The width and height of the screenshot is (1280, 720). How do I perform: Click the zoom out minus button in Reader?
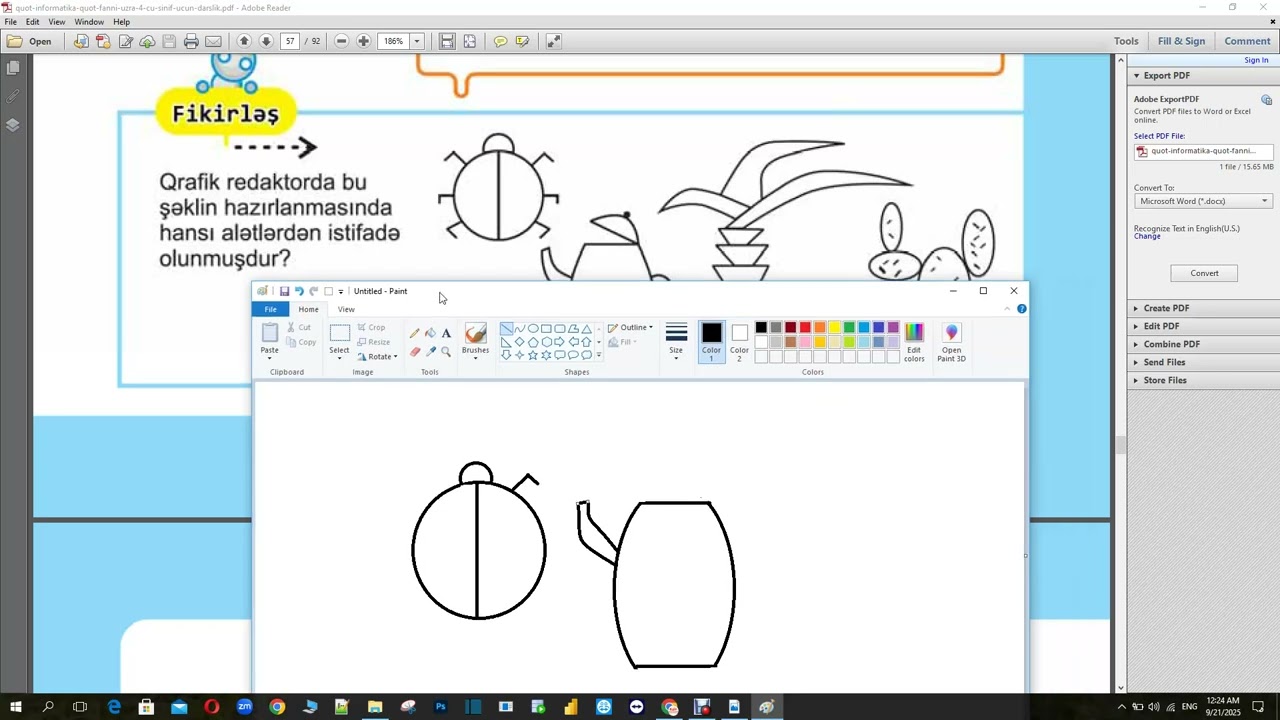point(342,41)
